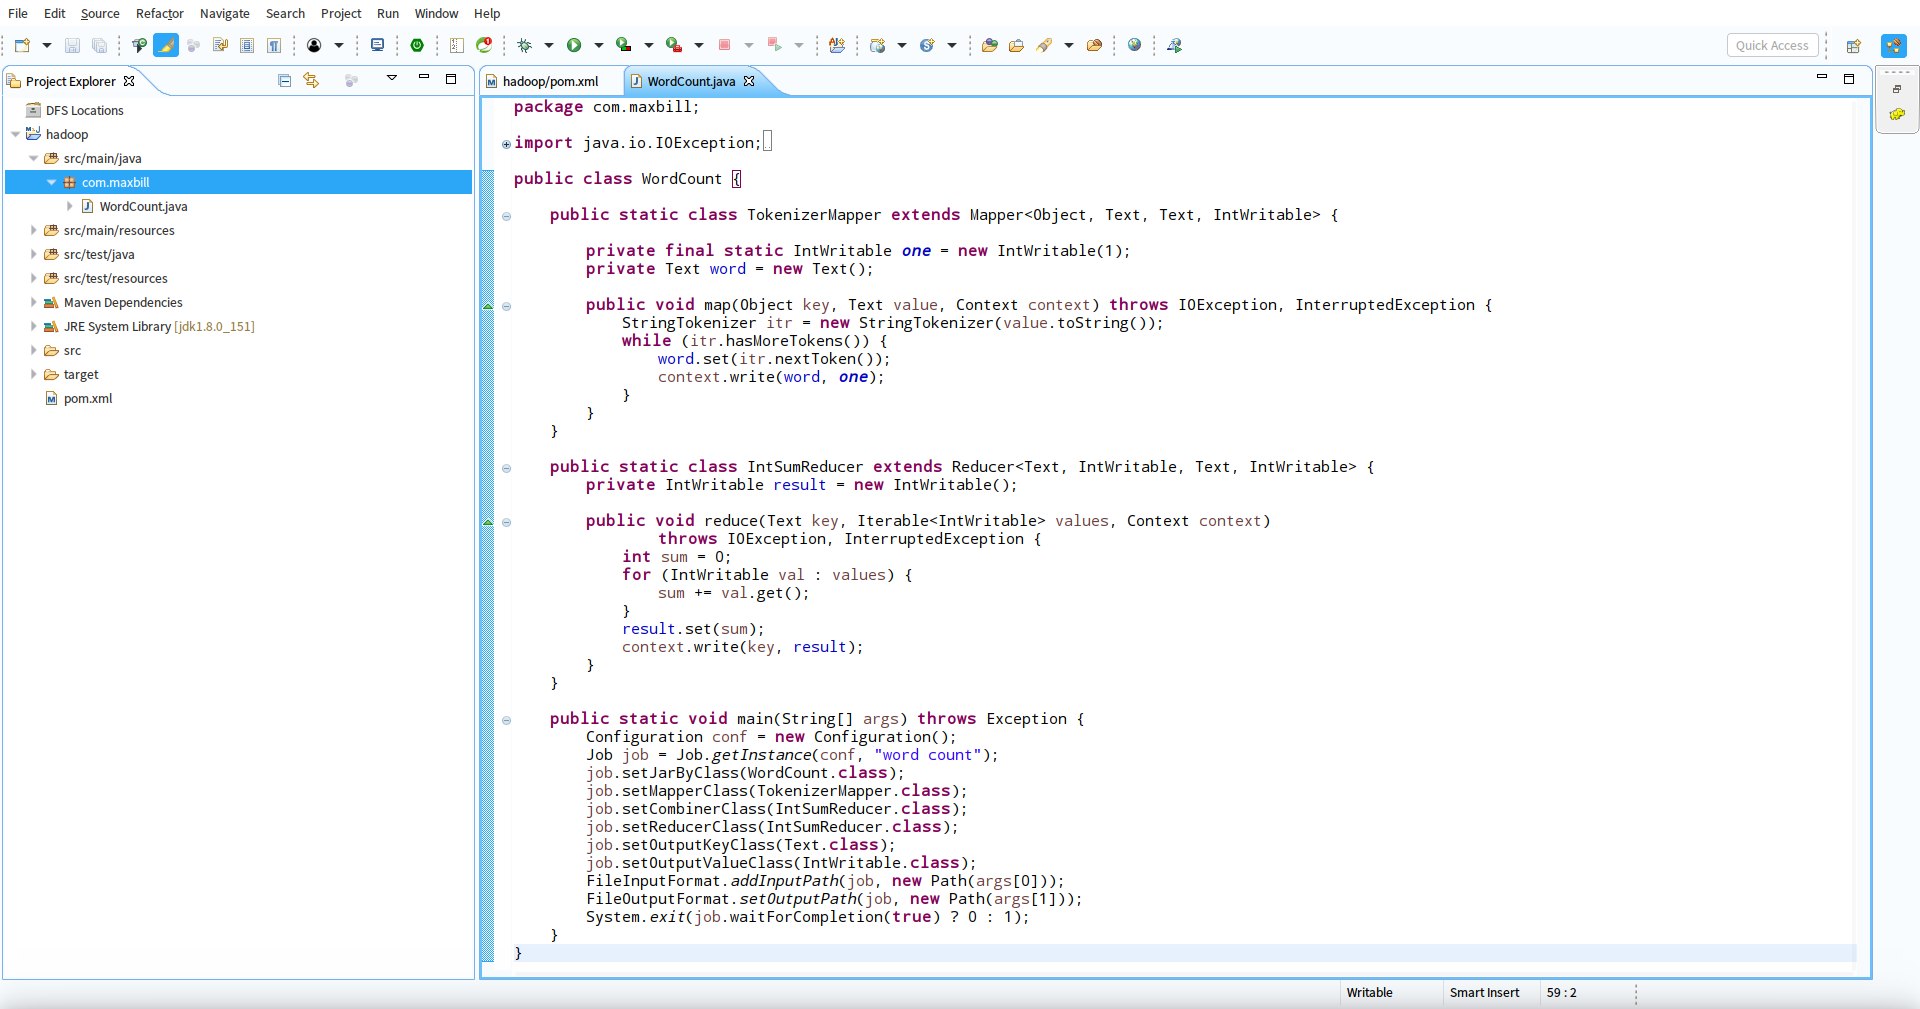Open the Debug dropdown arrow

coord(548,45)
